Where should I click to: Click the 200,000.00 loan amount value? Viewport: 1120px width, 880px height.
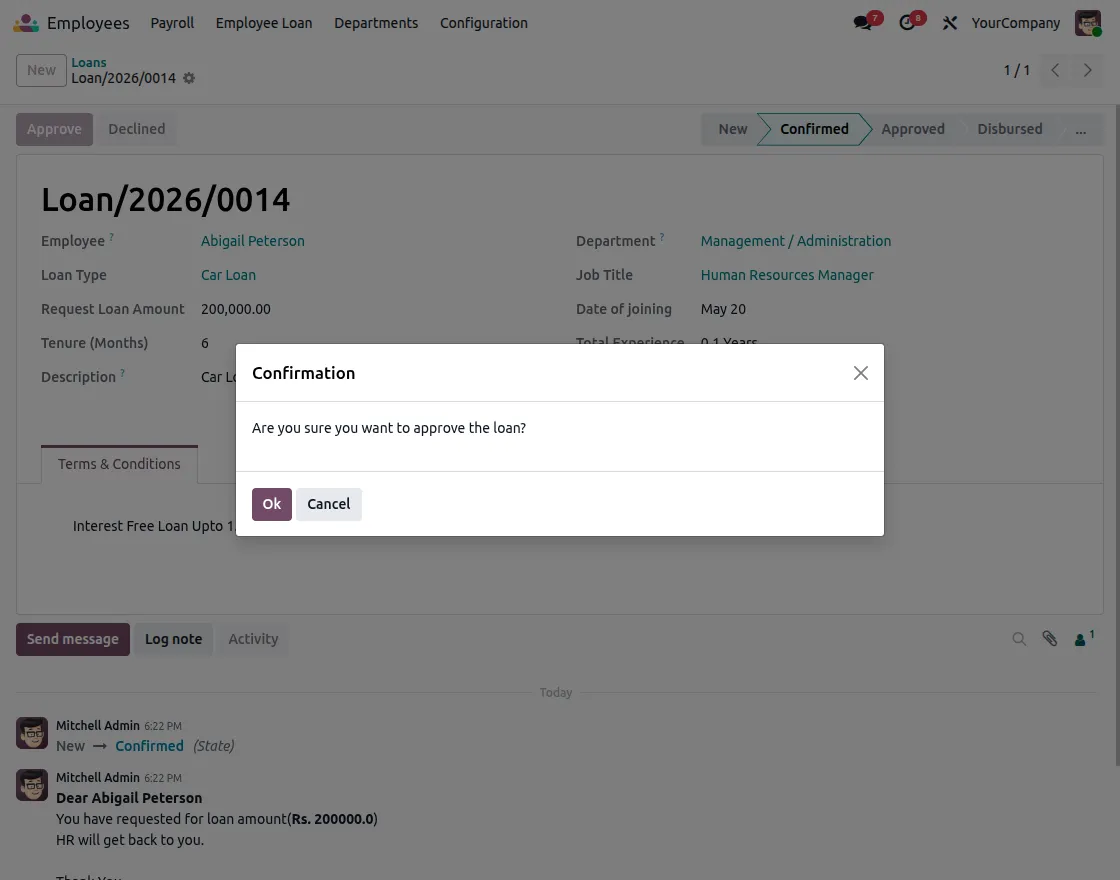[236, 309]
